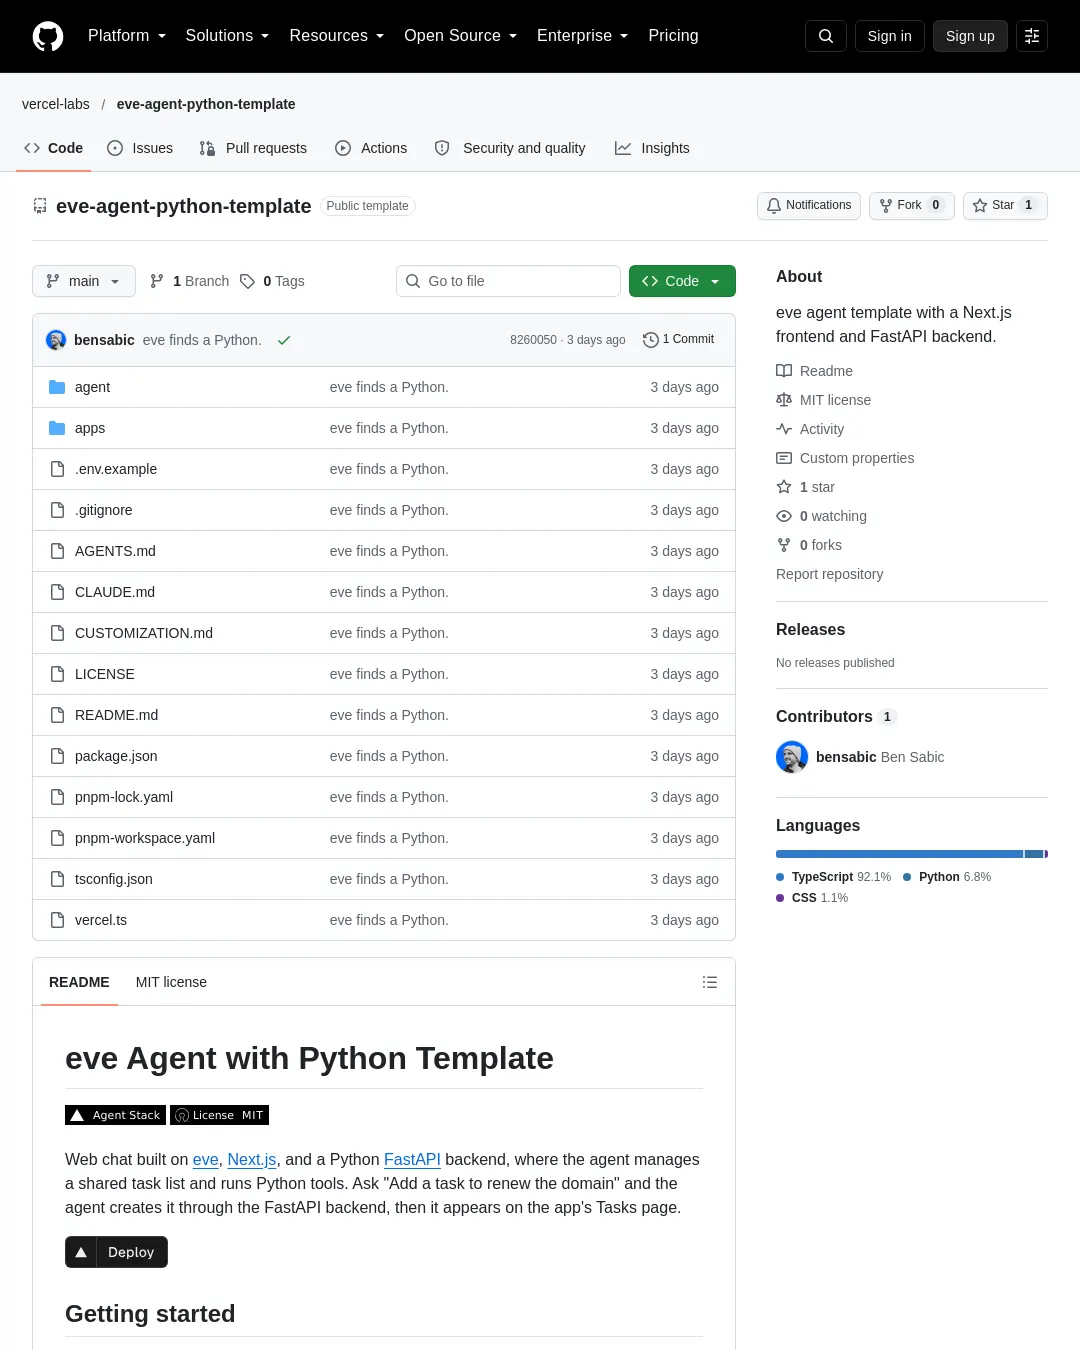
Task: Expand the Platform menu
Action: click(127, 36)
